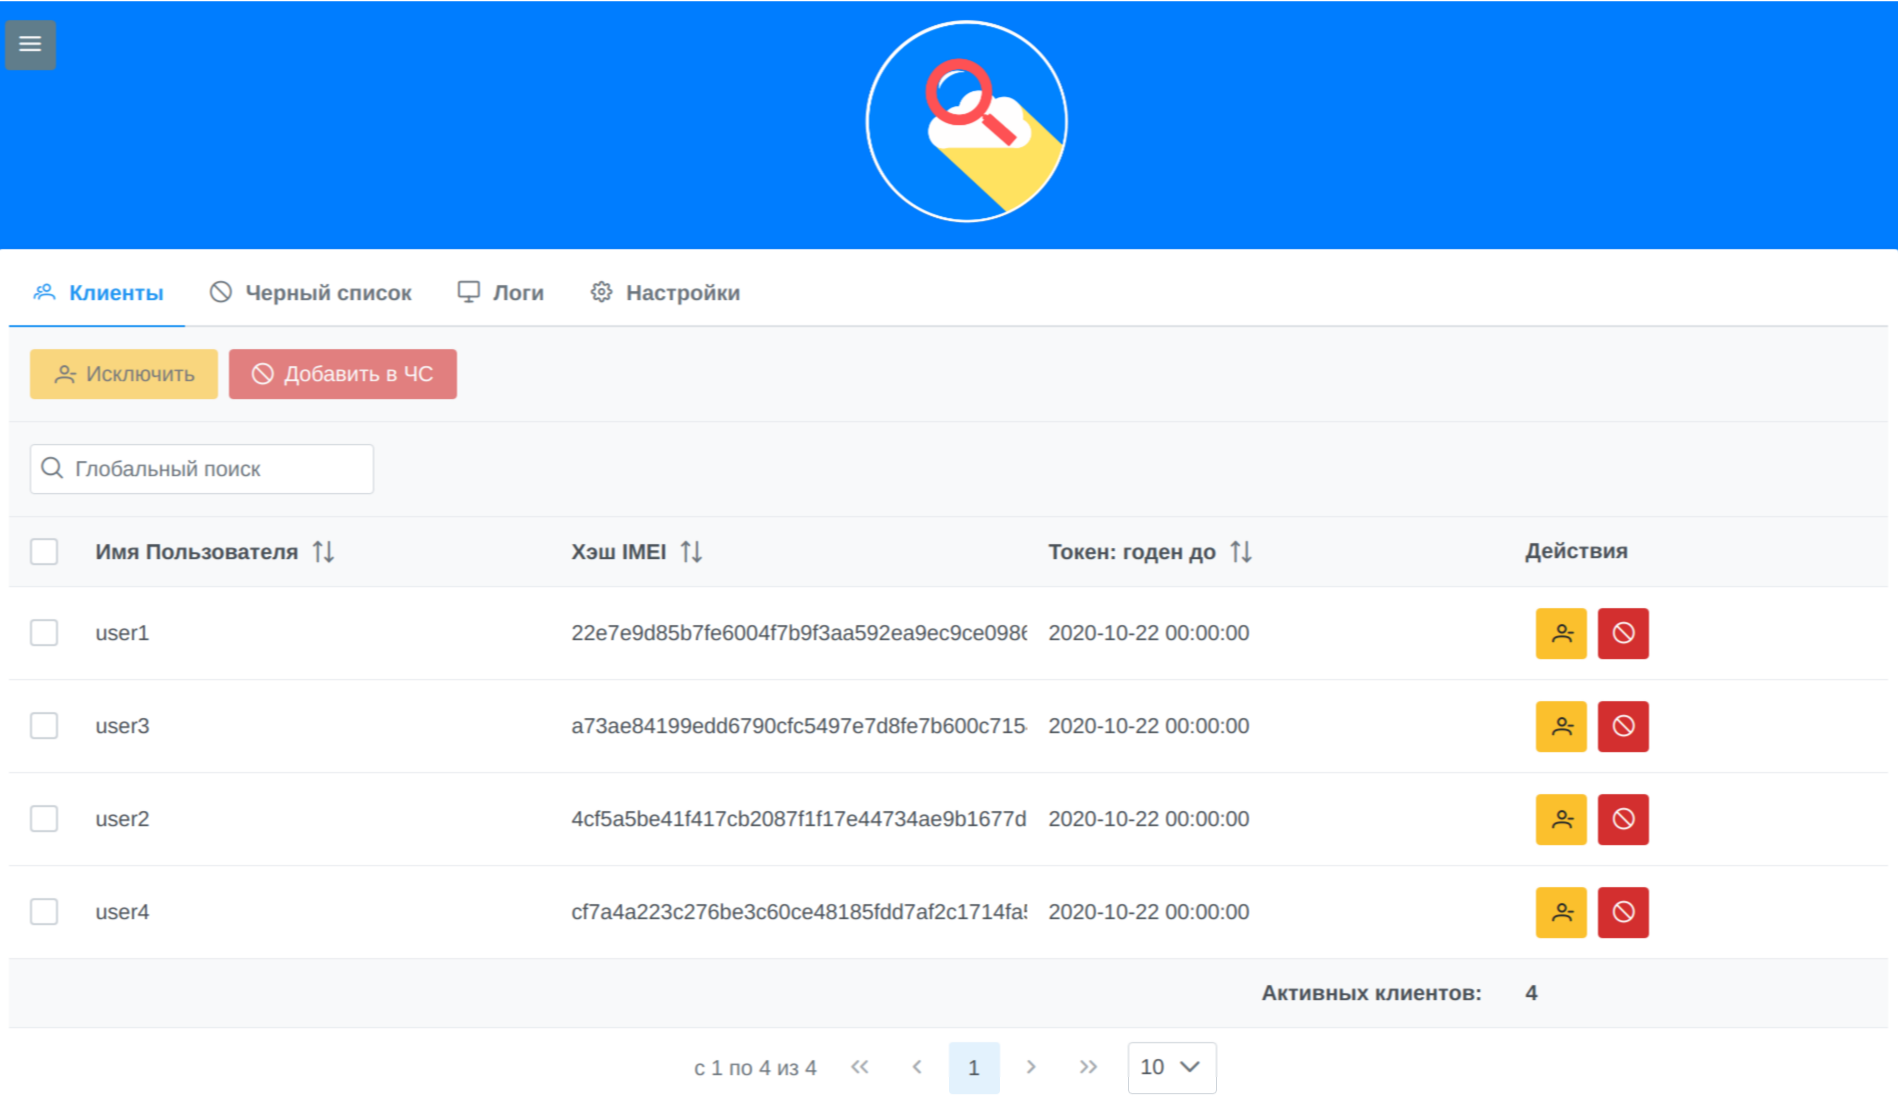The height and width of the screenshot is (1101, 1898).
Task: Blacklist user3 with red ban icon
Action: [x=1623, y=726]
